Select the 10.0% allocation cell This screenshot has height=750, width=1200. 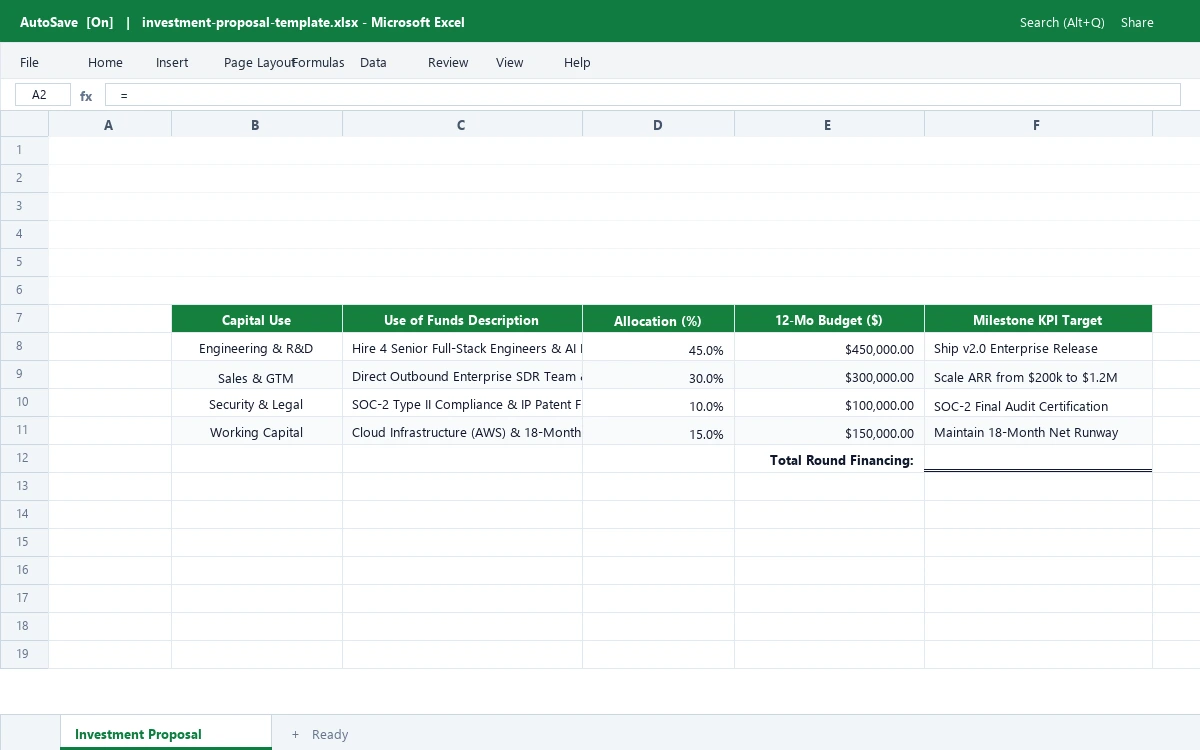click(658, 403)
